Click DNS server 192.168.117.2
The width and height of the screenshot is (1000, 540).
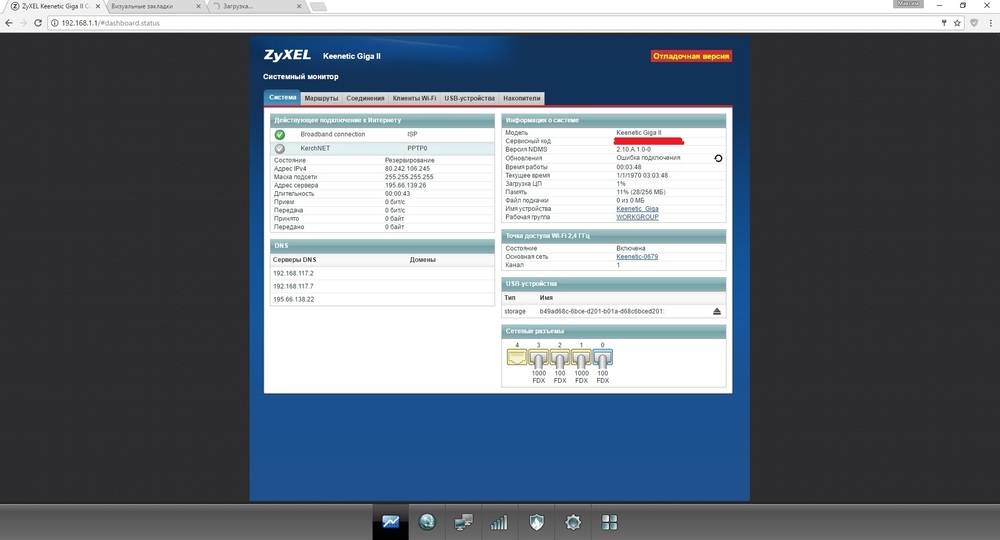click(293, 274)
